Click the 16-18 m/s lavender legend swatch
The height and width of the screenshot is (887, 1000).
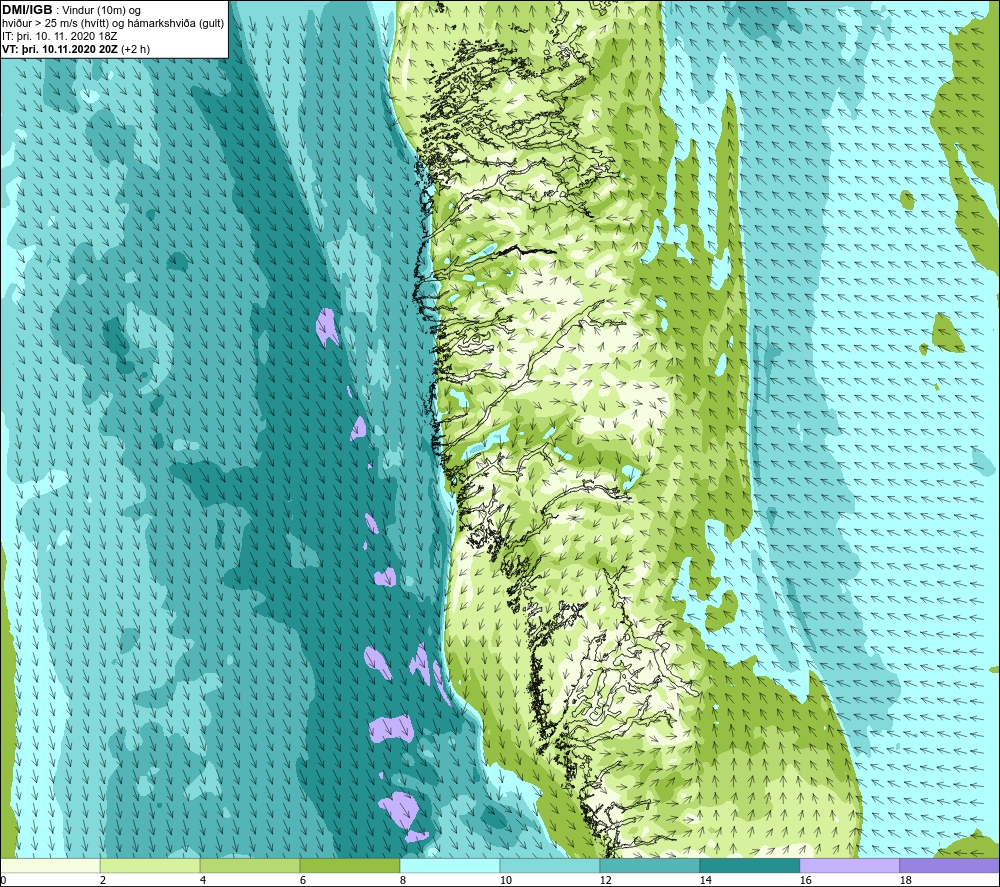pos(849,866)
